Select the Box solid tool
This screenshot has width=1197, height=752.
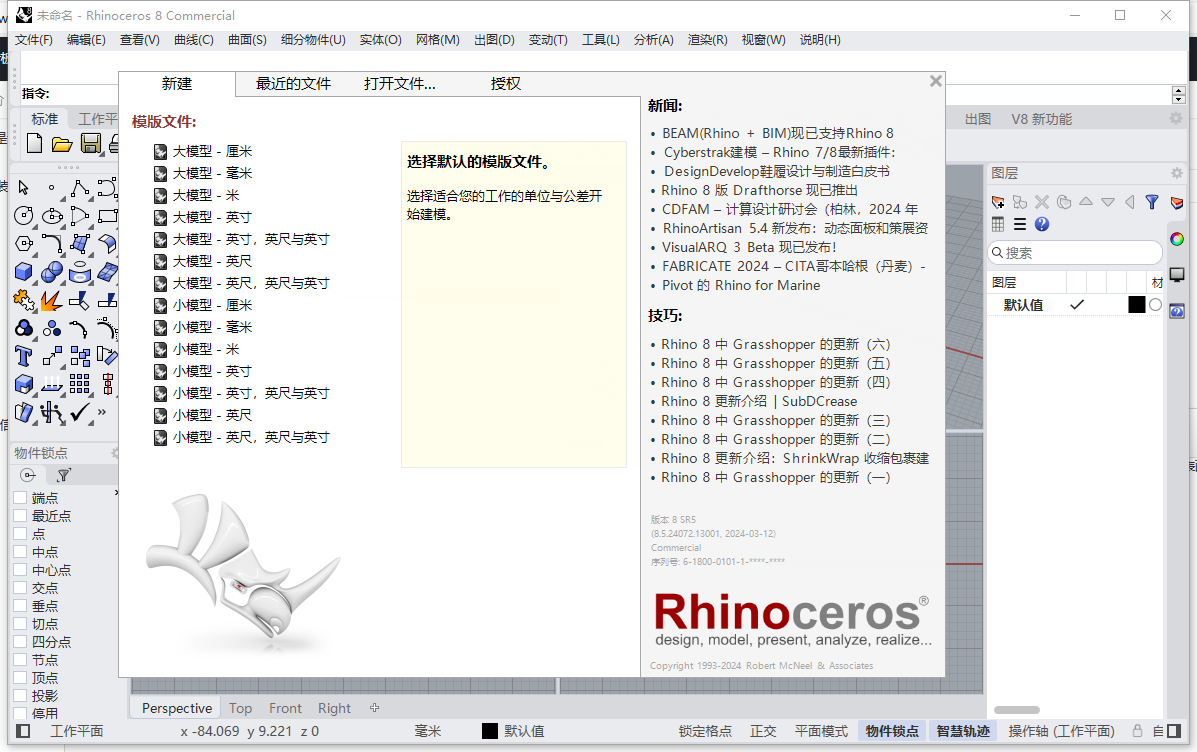tap(24, 272)
